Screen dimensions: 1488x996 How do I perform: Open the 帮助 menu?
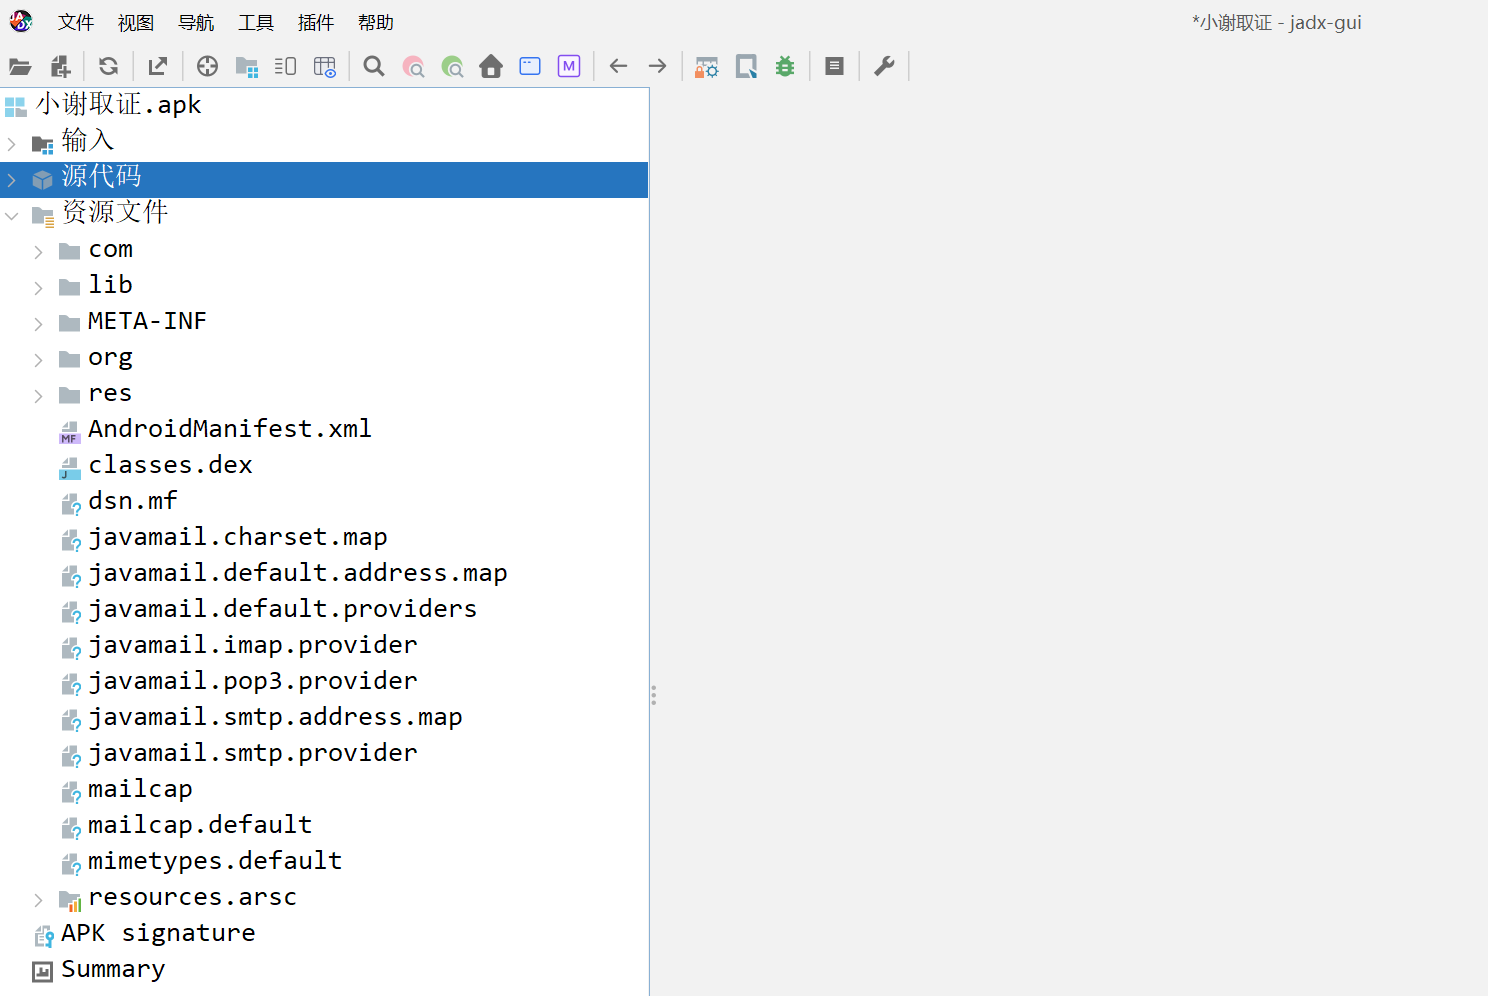376,22
